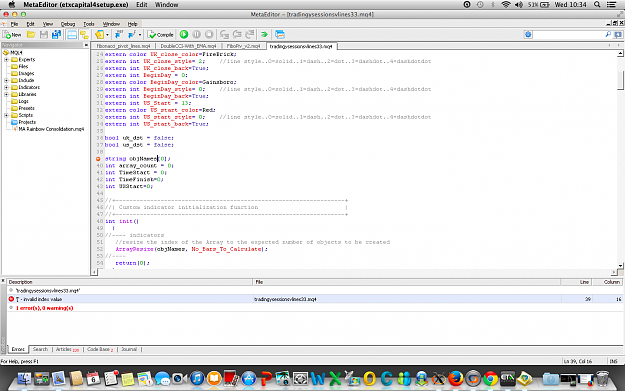Click the '1 error(s), 0 warning(s)' summary line
Screen dimensions: 625x391
pos(45,308)
